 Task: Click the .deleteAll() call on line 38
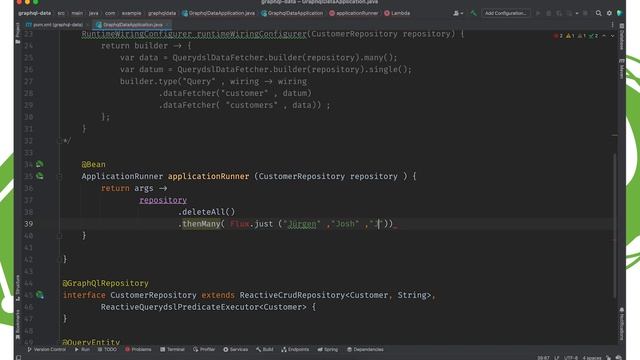pyautogui.click(x=207, y=212)
